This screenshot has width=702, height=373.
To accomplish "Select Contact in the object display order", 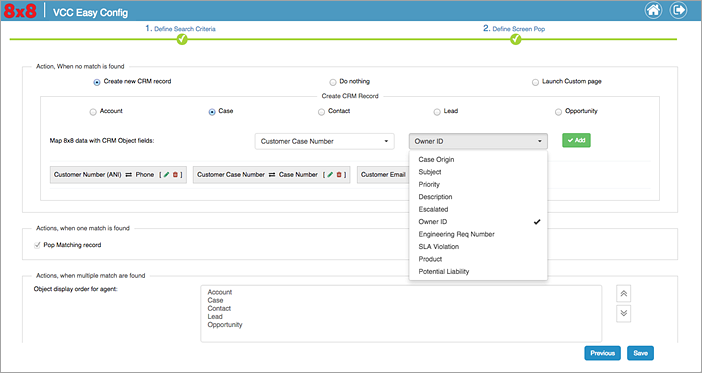I will pyautogui.click(x=219, y=308).
